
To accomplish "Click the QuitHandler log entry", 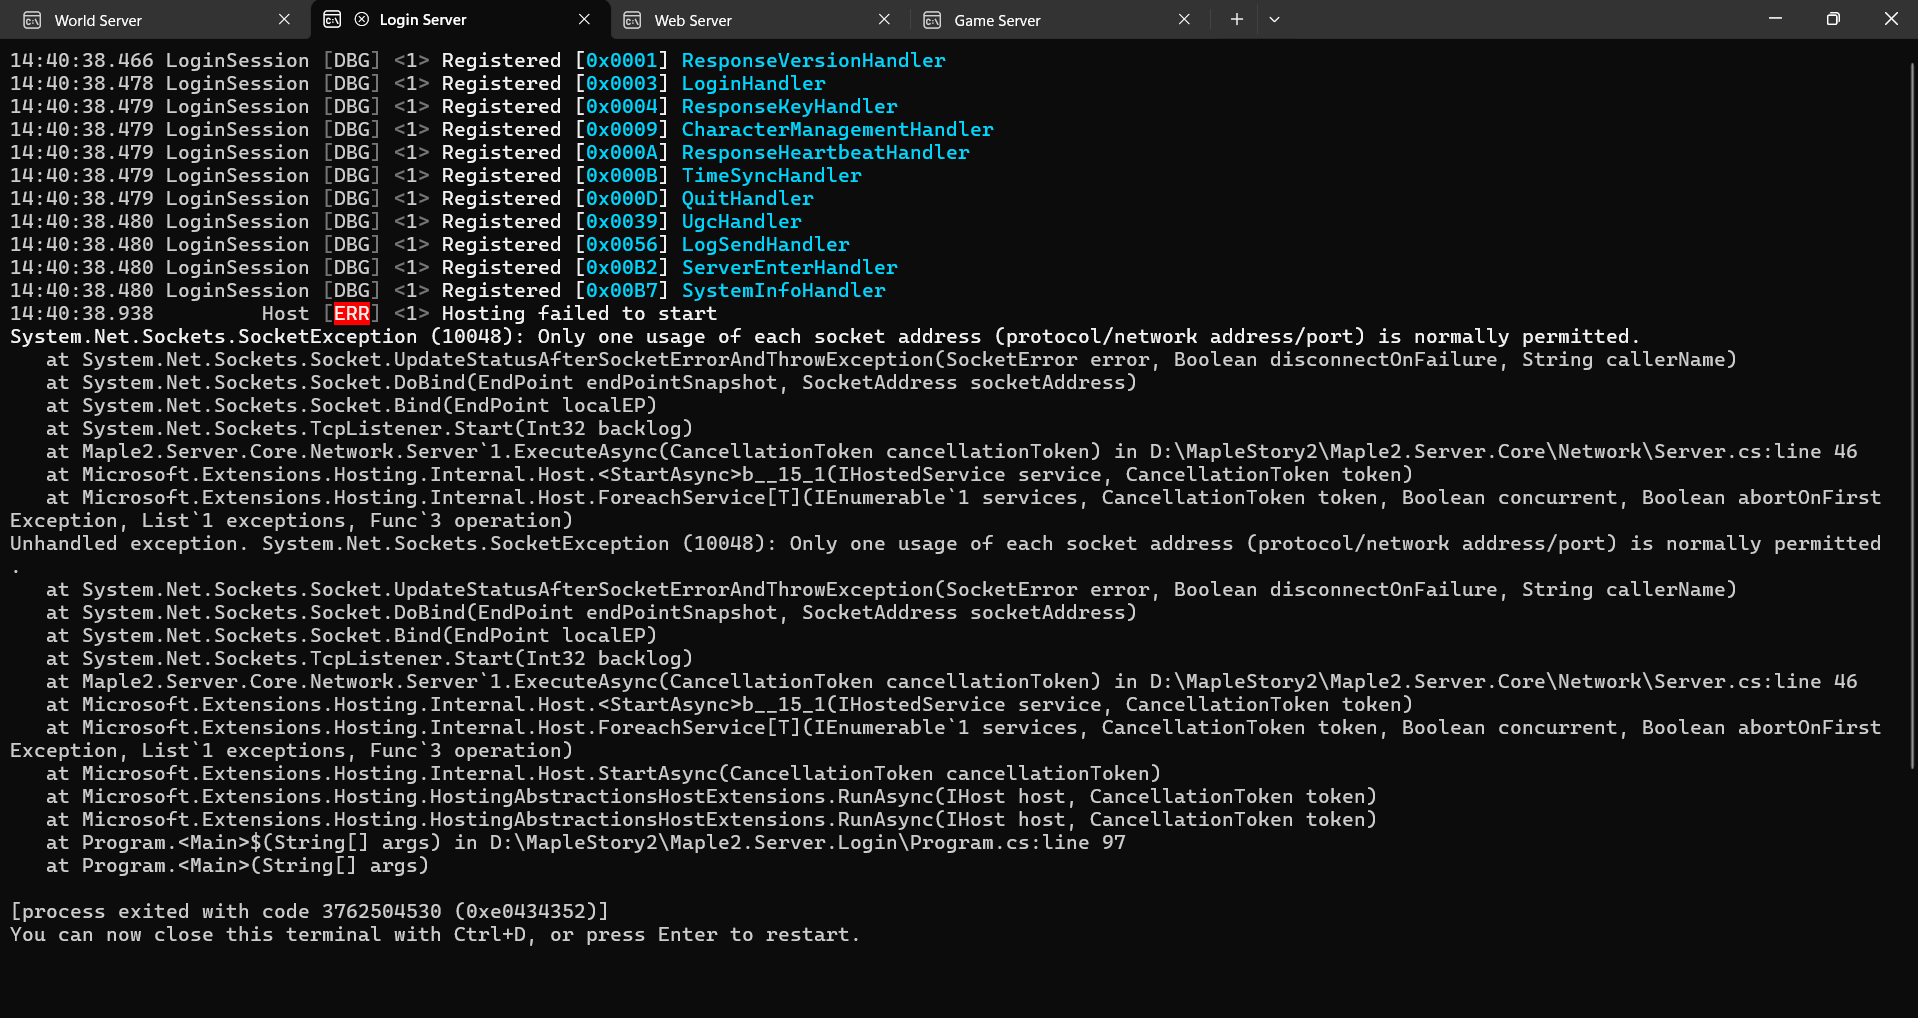I will point(747,199).
